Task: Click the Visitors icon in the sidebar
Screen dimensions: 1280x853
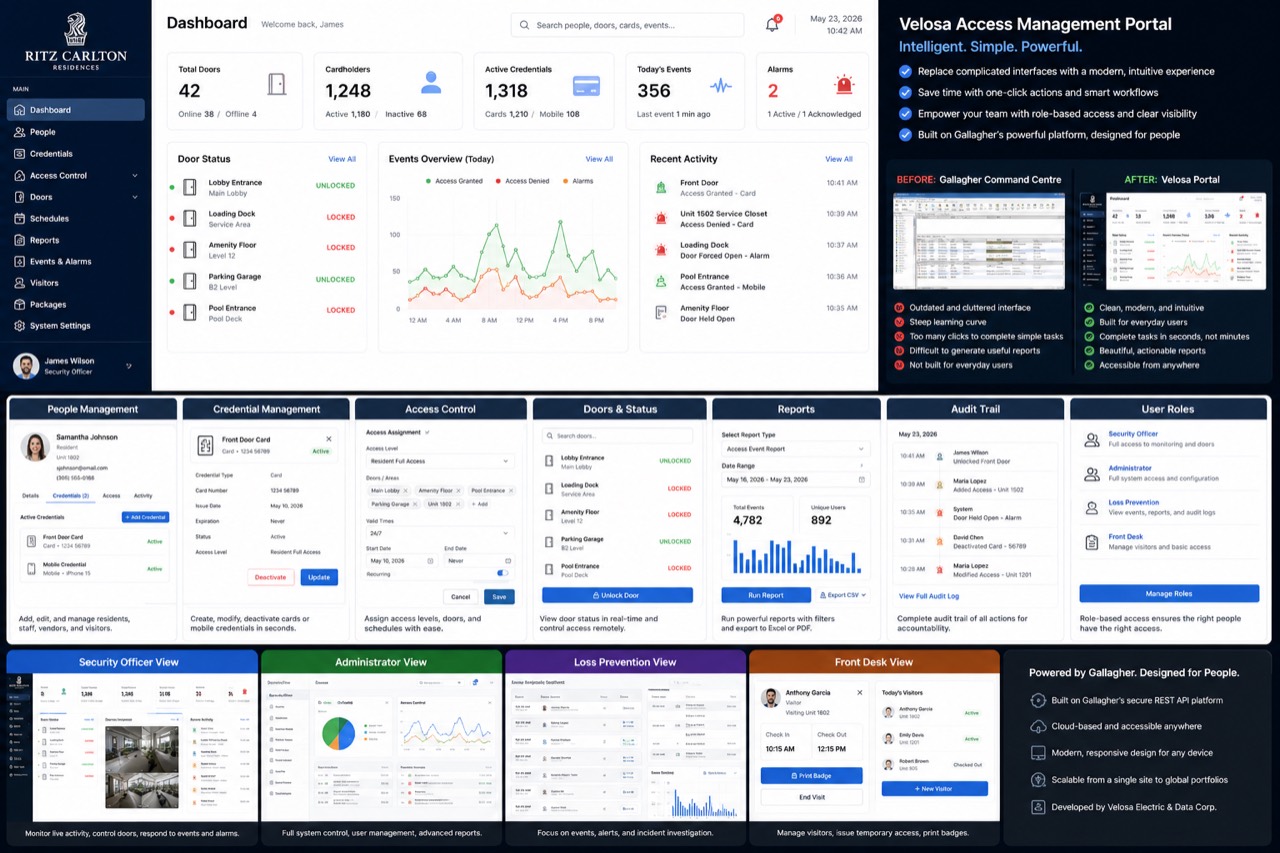Action: click(x=19, y=283)
